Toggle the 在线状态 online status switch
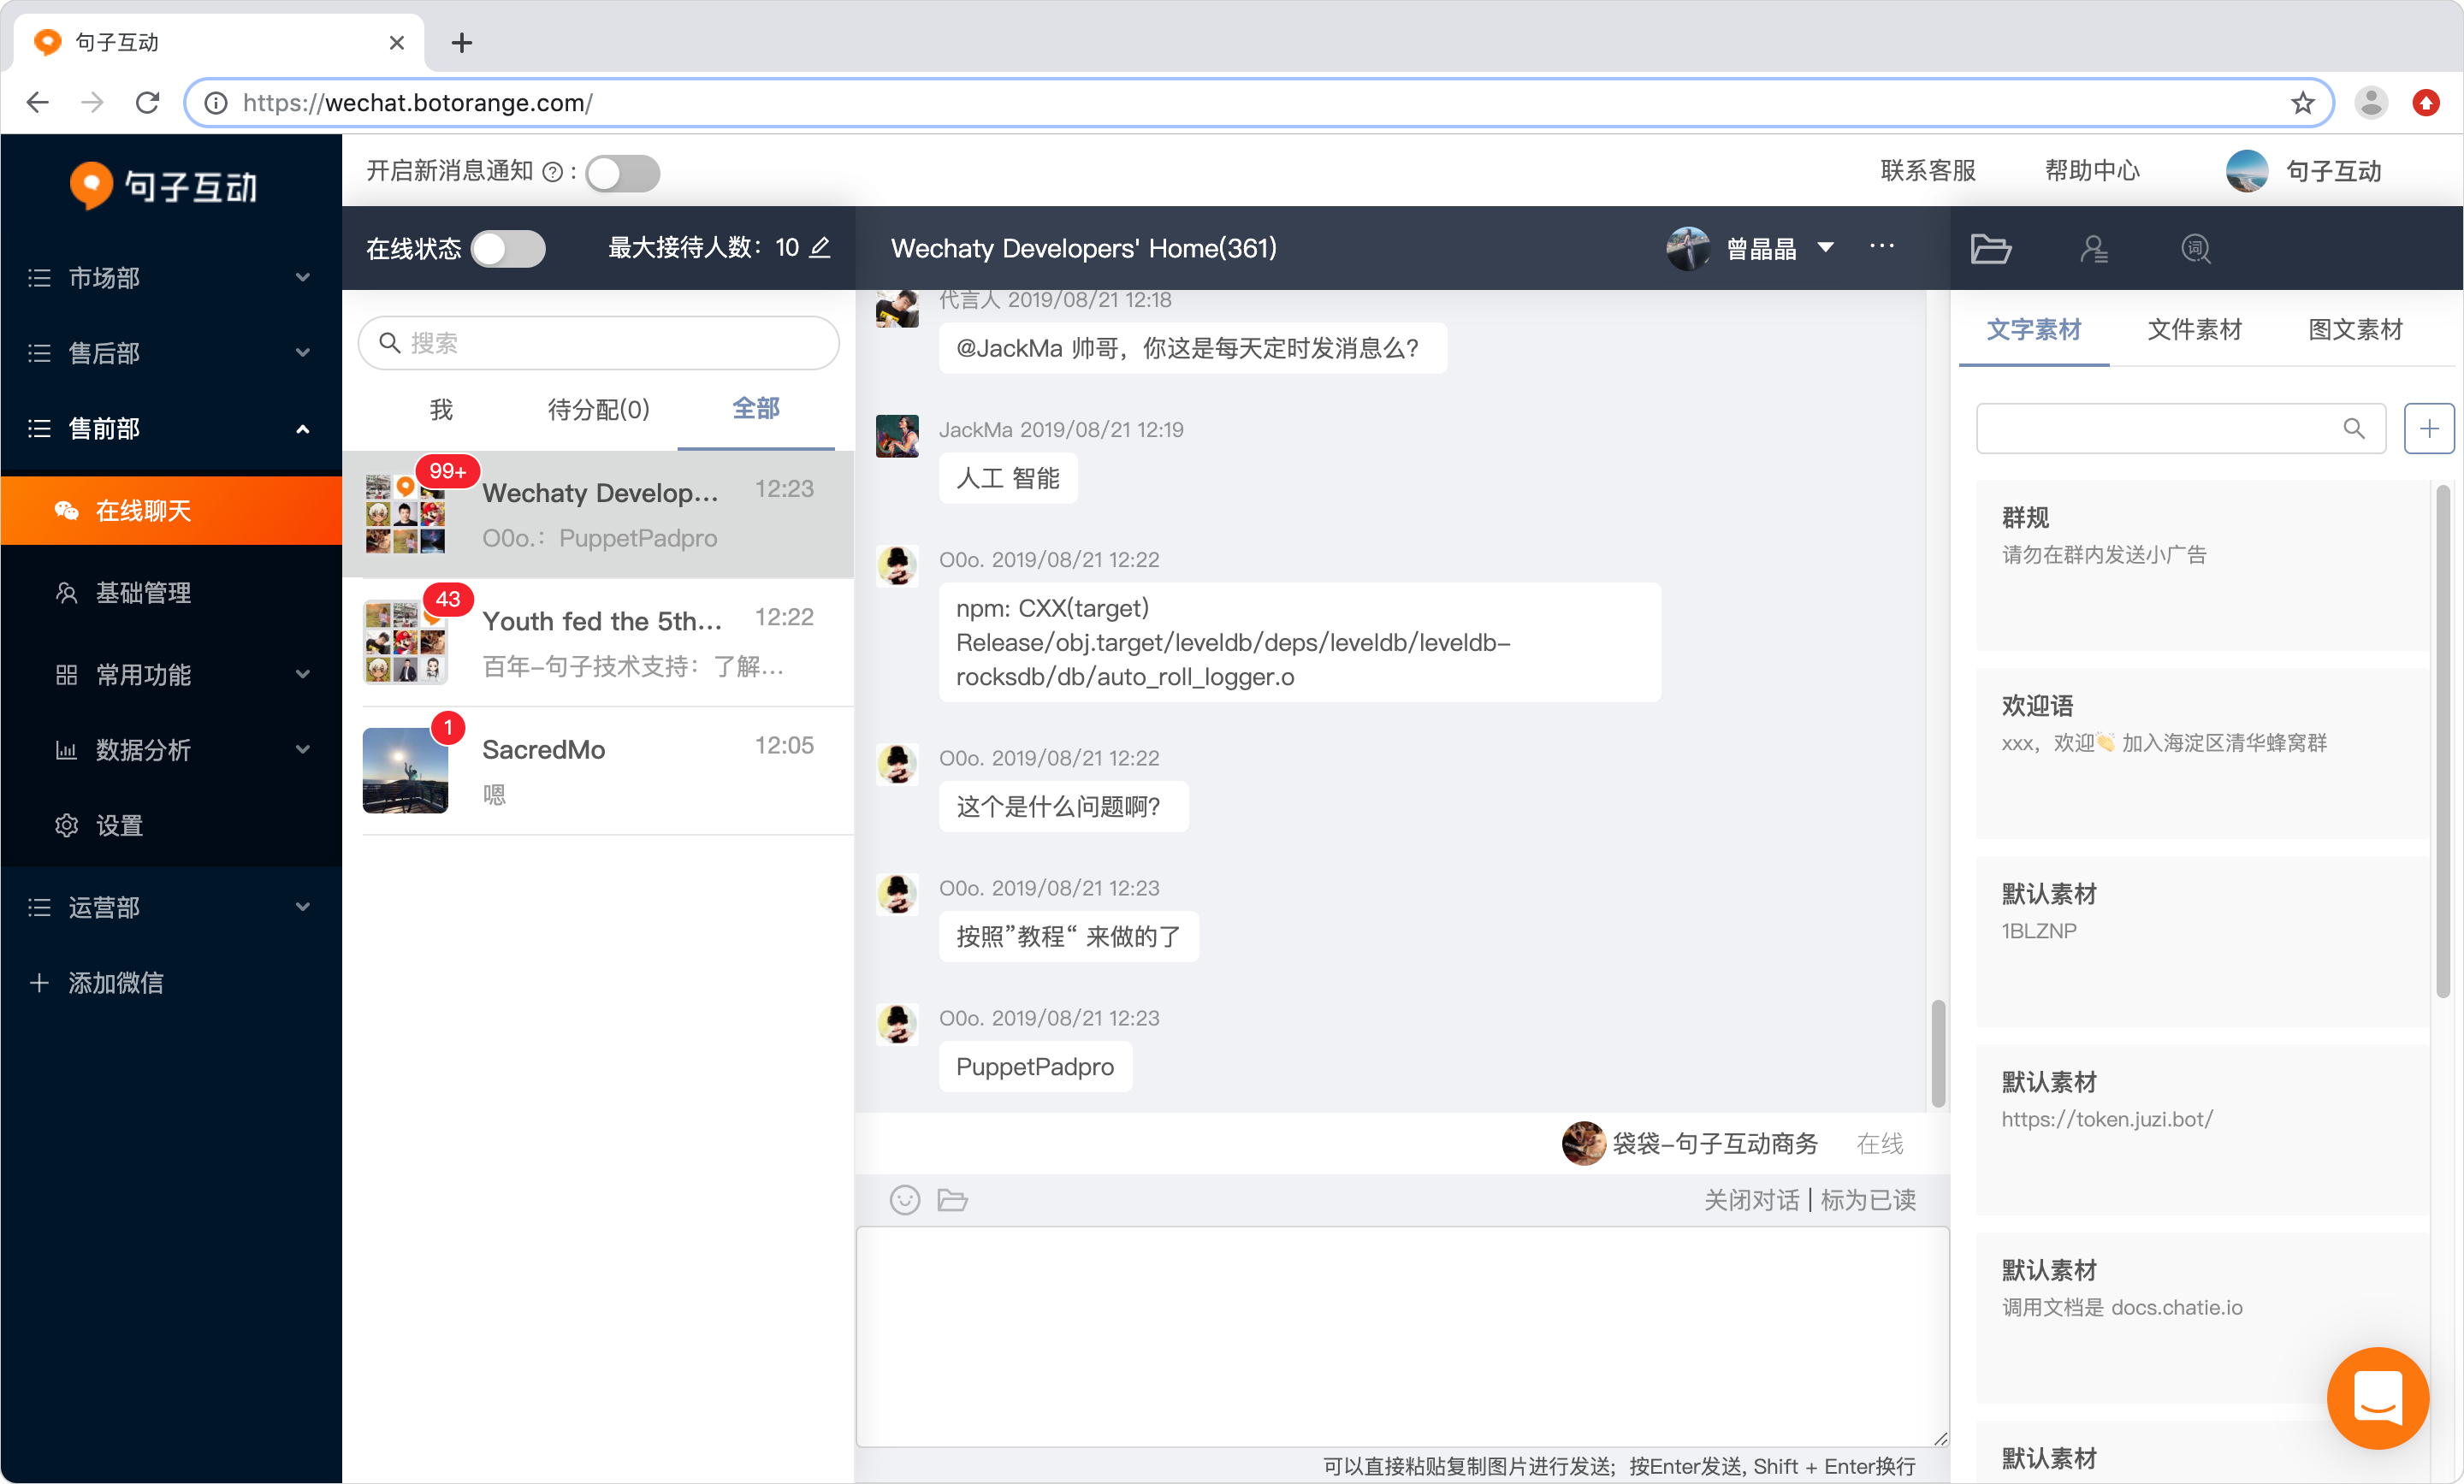 (508, 247)
